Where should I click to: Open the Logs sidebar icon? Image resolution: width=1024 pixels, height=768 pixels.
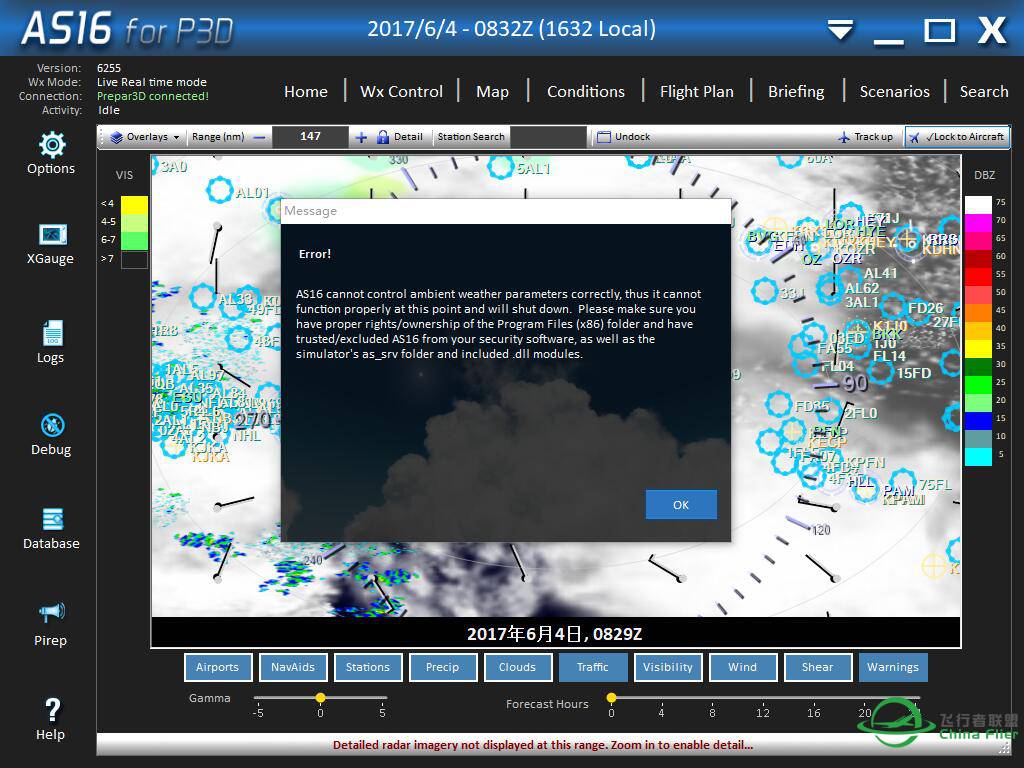(x=52, y=332)
